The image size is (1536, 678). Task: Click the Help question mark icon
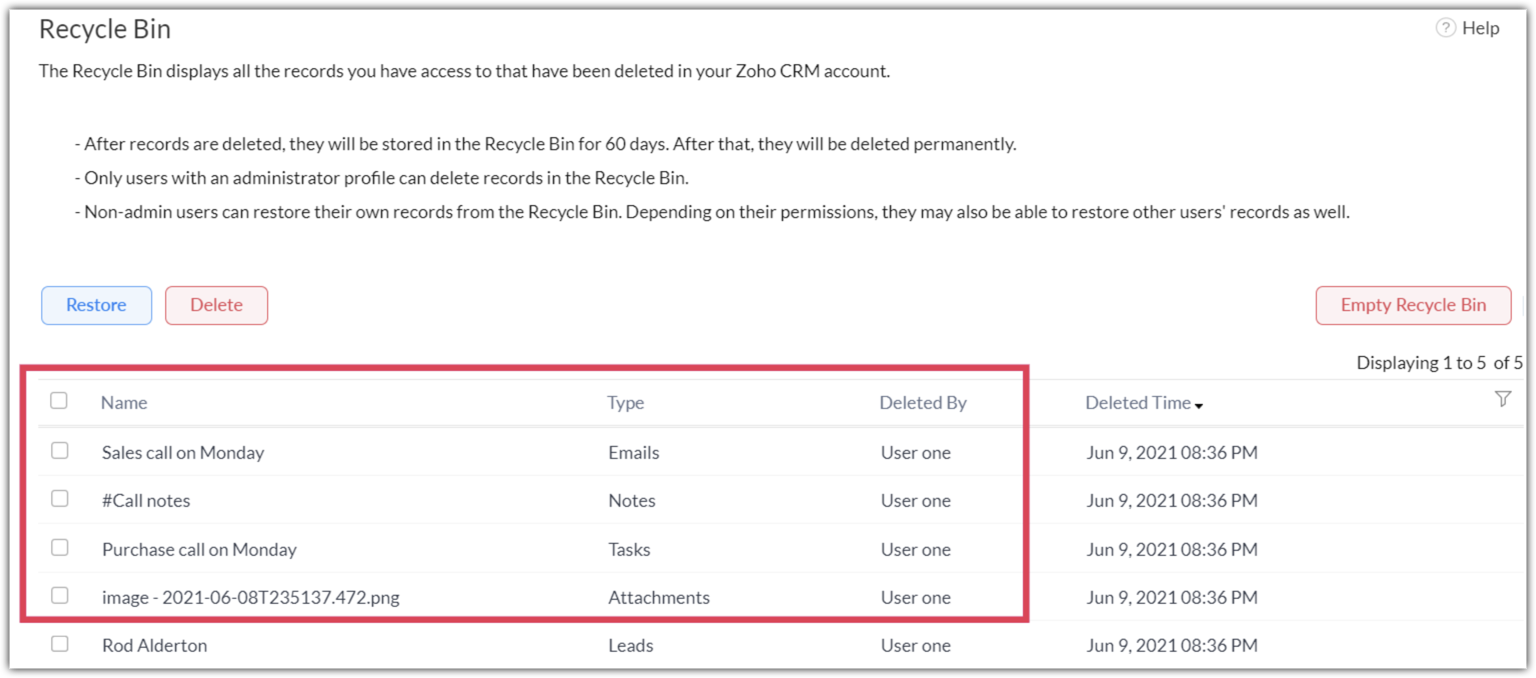pyautogui.click(x=1445, y=28)
